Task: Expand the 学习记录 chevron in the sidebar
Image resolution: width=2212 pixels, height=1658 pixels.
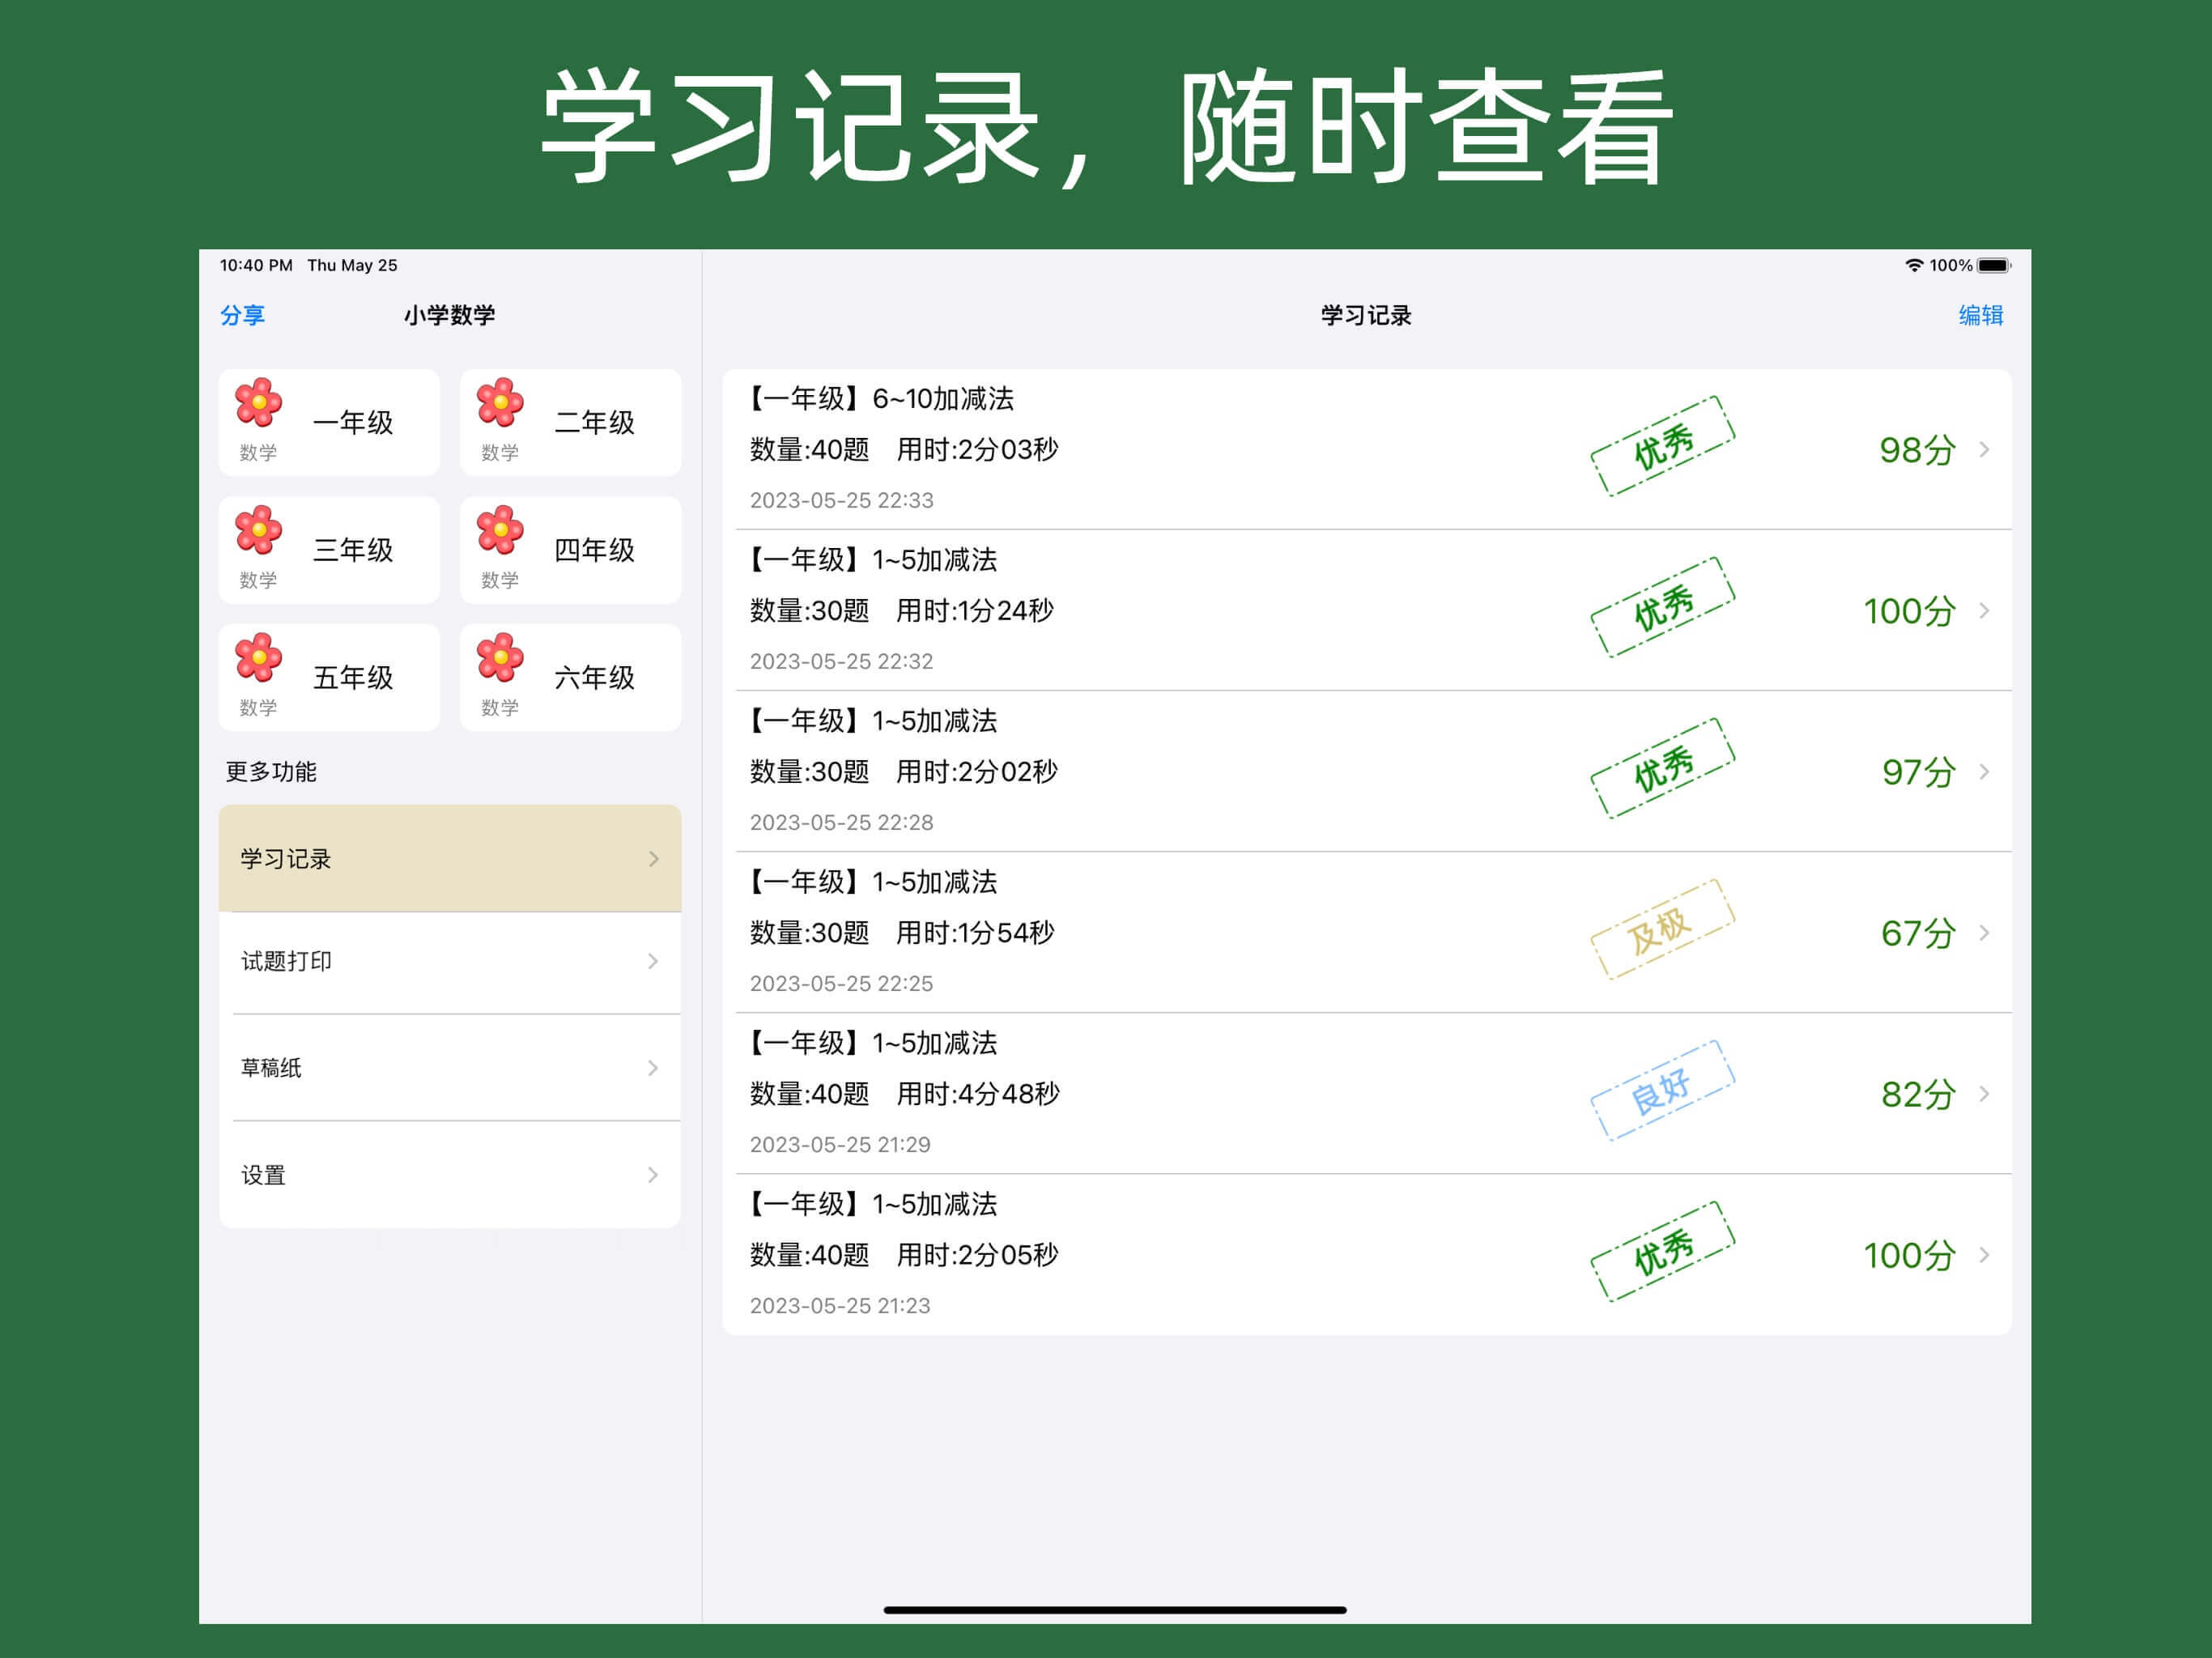Action: [653, 859]
